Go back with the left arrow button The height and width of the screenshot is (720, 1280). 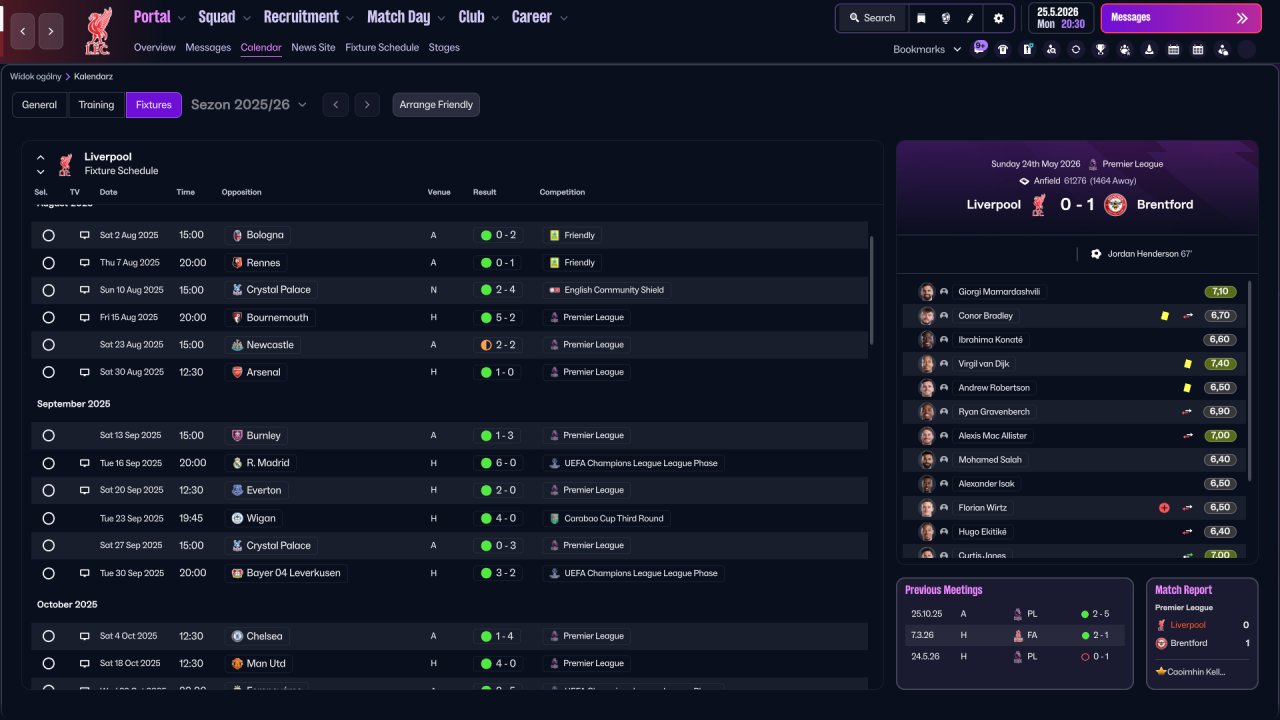tap(23, 31)
